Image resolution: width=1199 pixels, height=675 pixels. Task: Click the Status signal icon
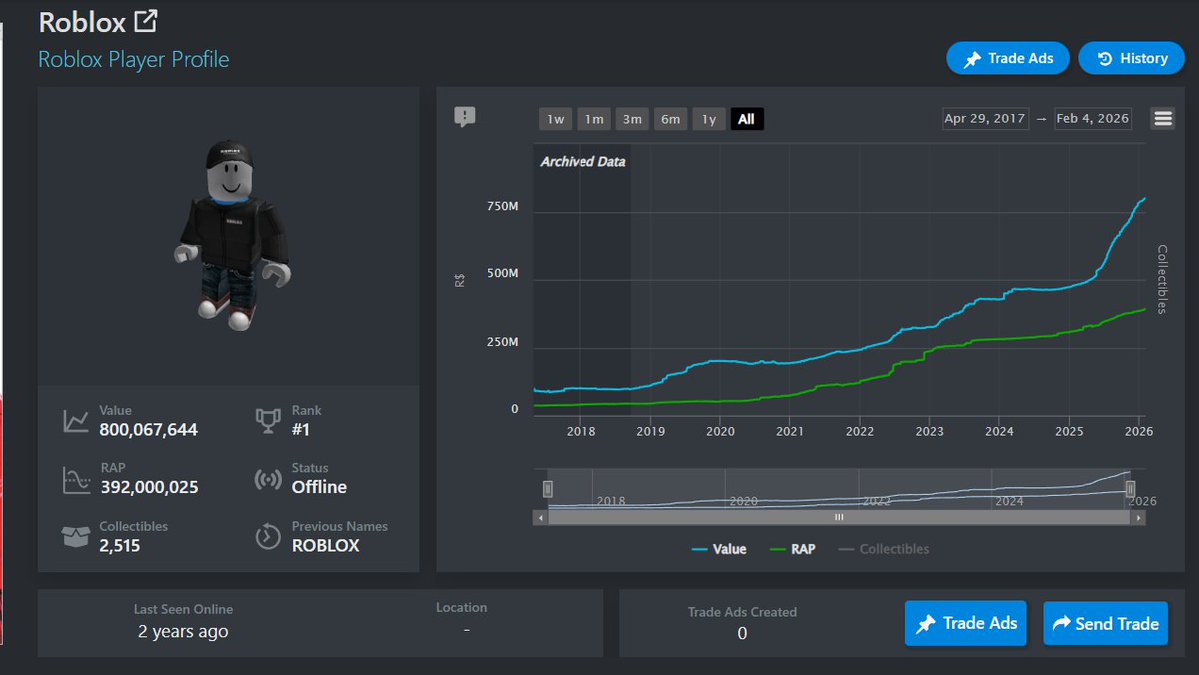[266, 477]
